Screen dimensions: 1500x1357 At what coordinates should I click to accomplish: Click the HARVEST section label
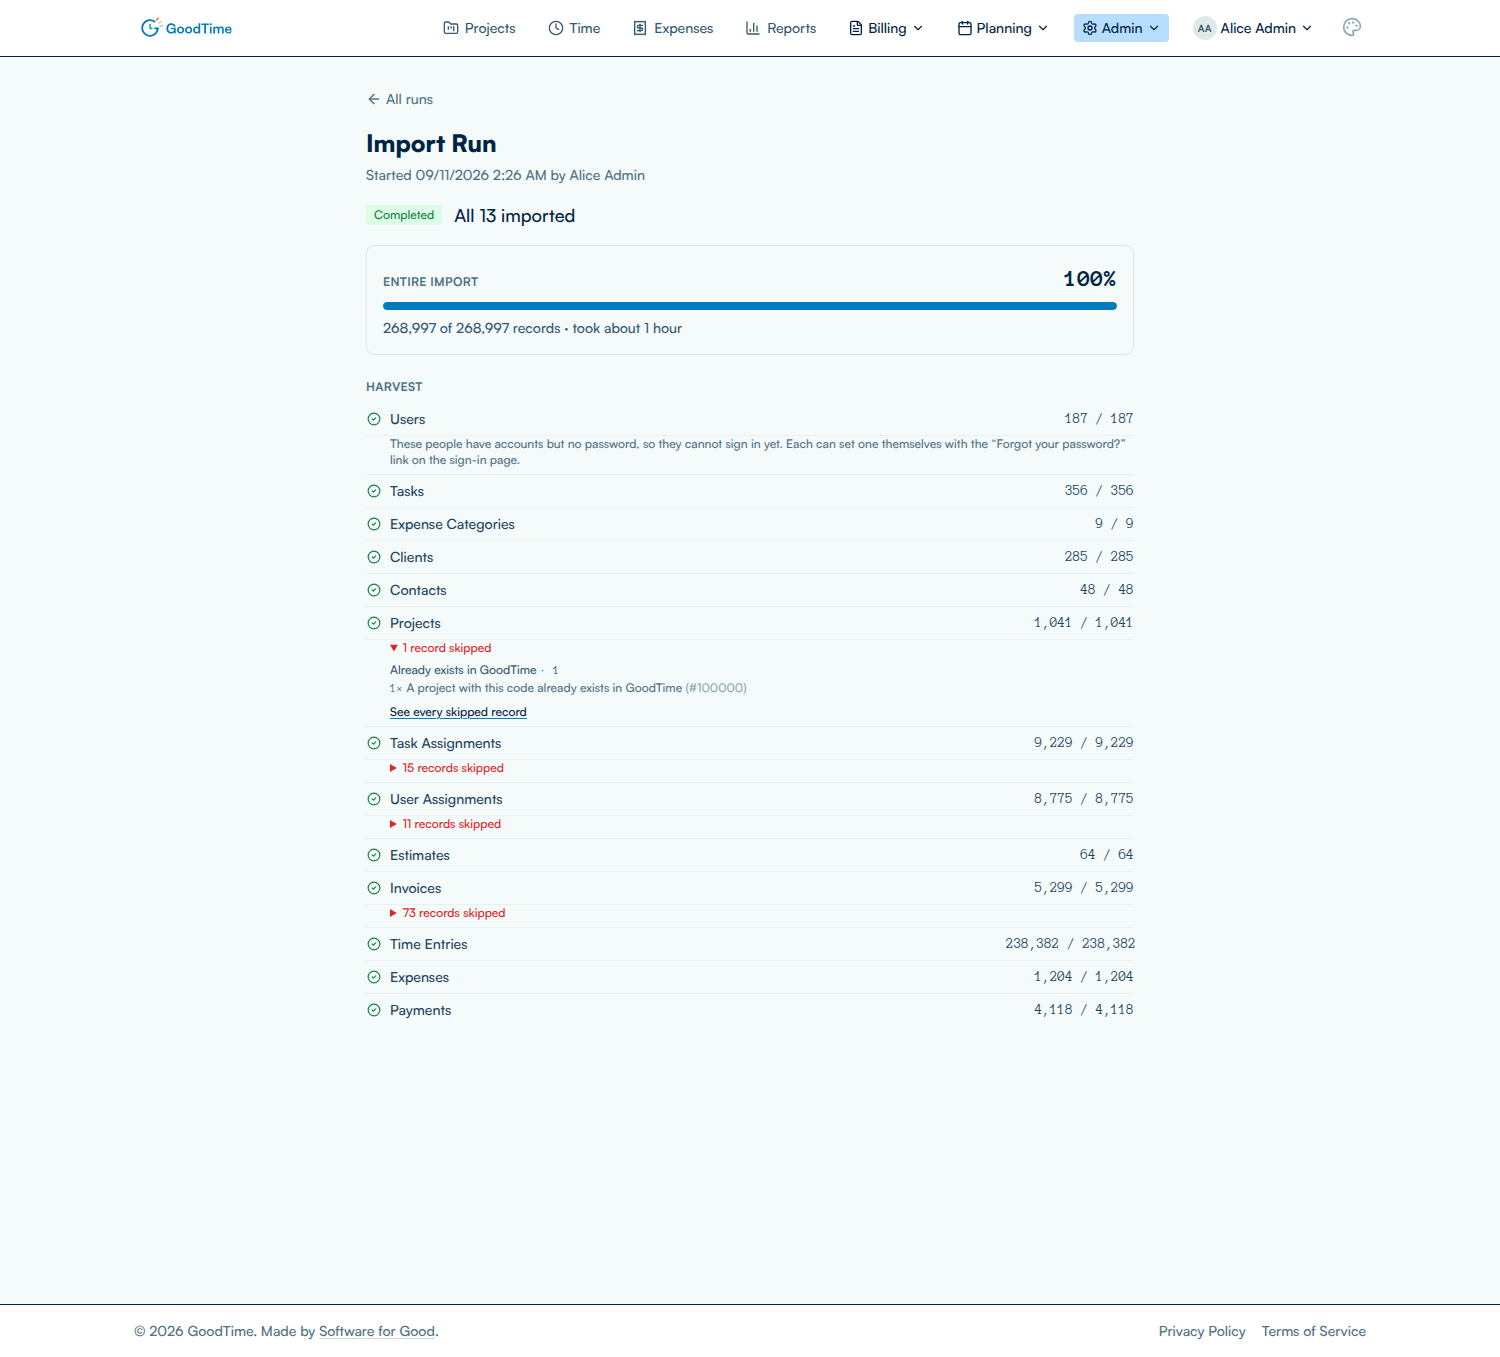tap(394, 387)
